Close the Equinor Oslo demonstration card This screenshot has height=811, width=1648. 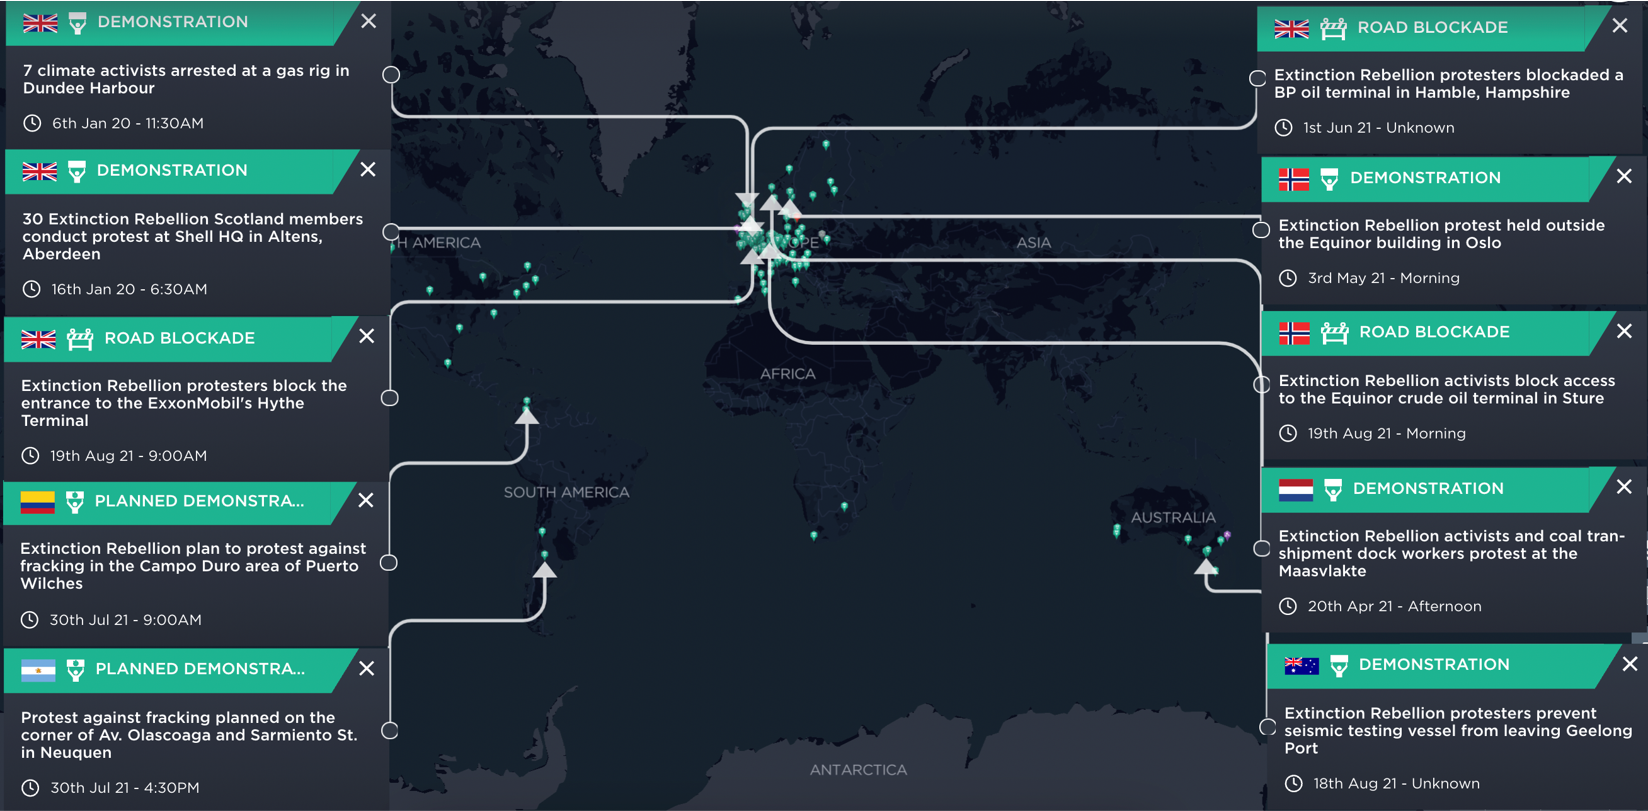1624,176
